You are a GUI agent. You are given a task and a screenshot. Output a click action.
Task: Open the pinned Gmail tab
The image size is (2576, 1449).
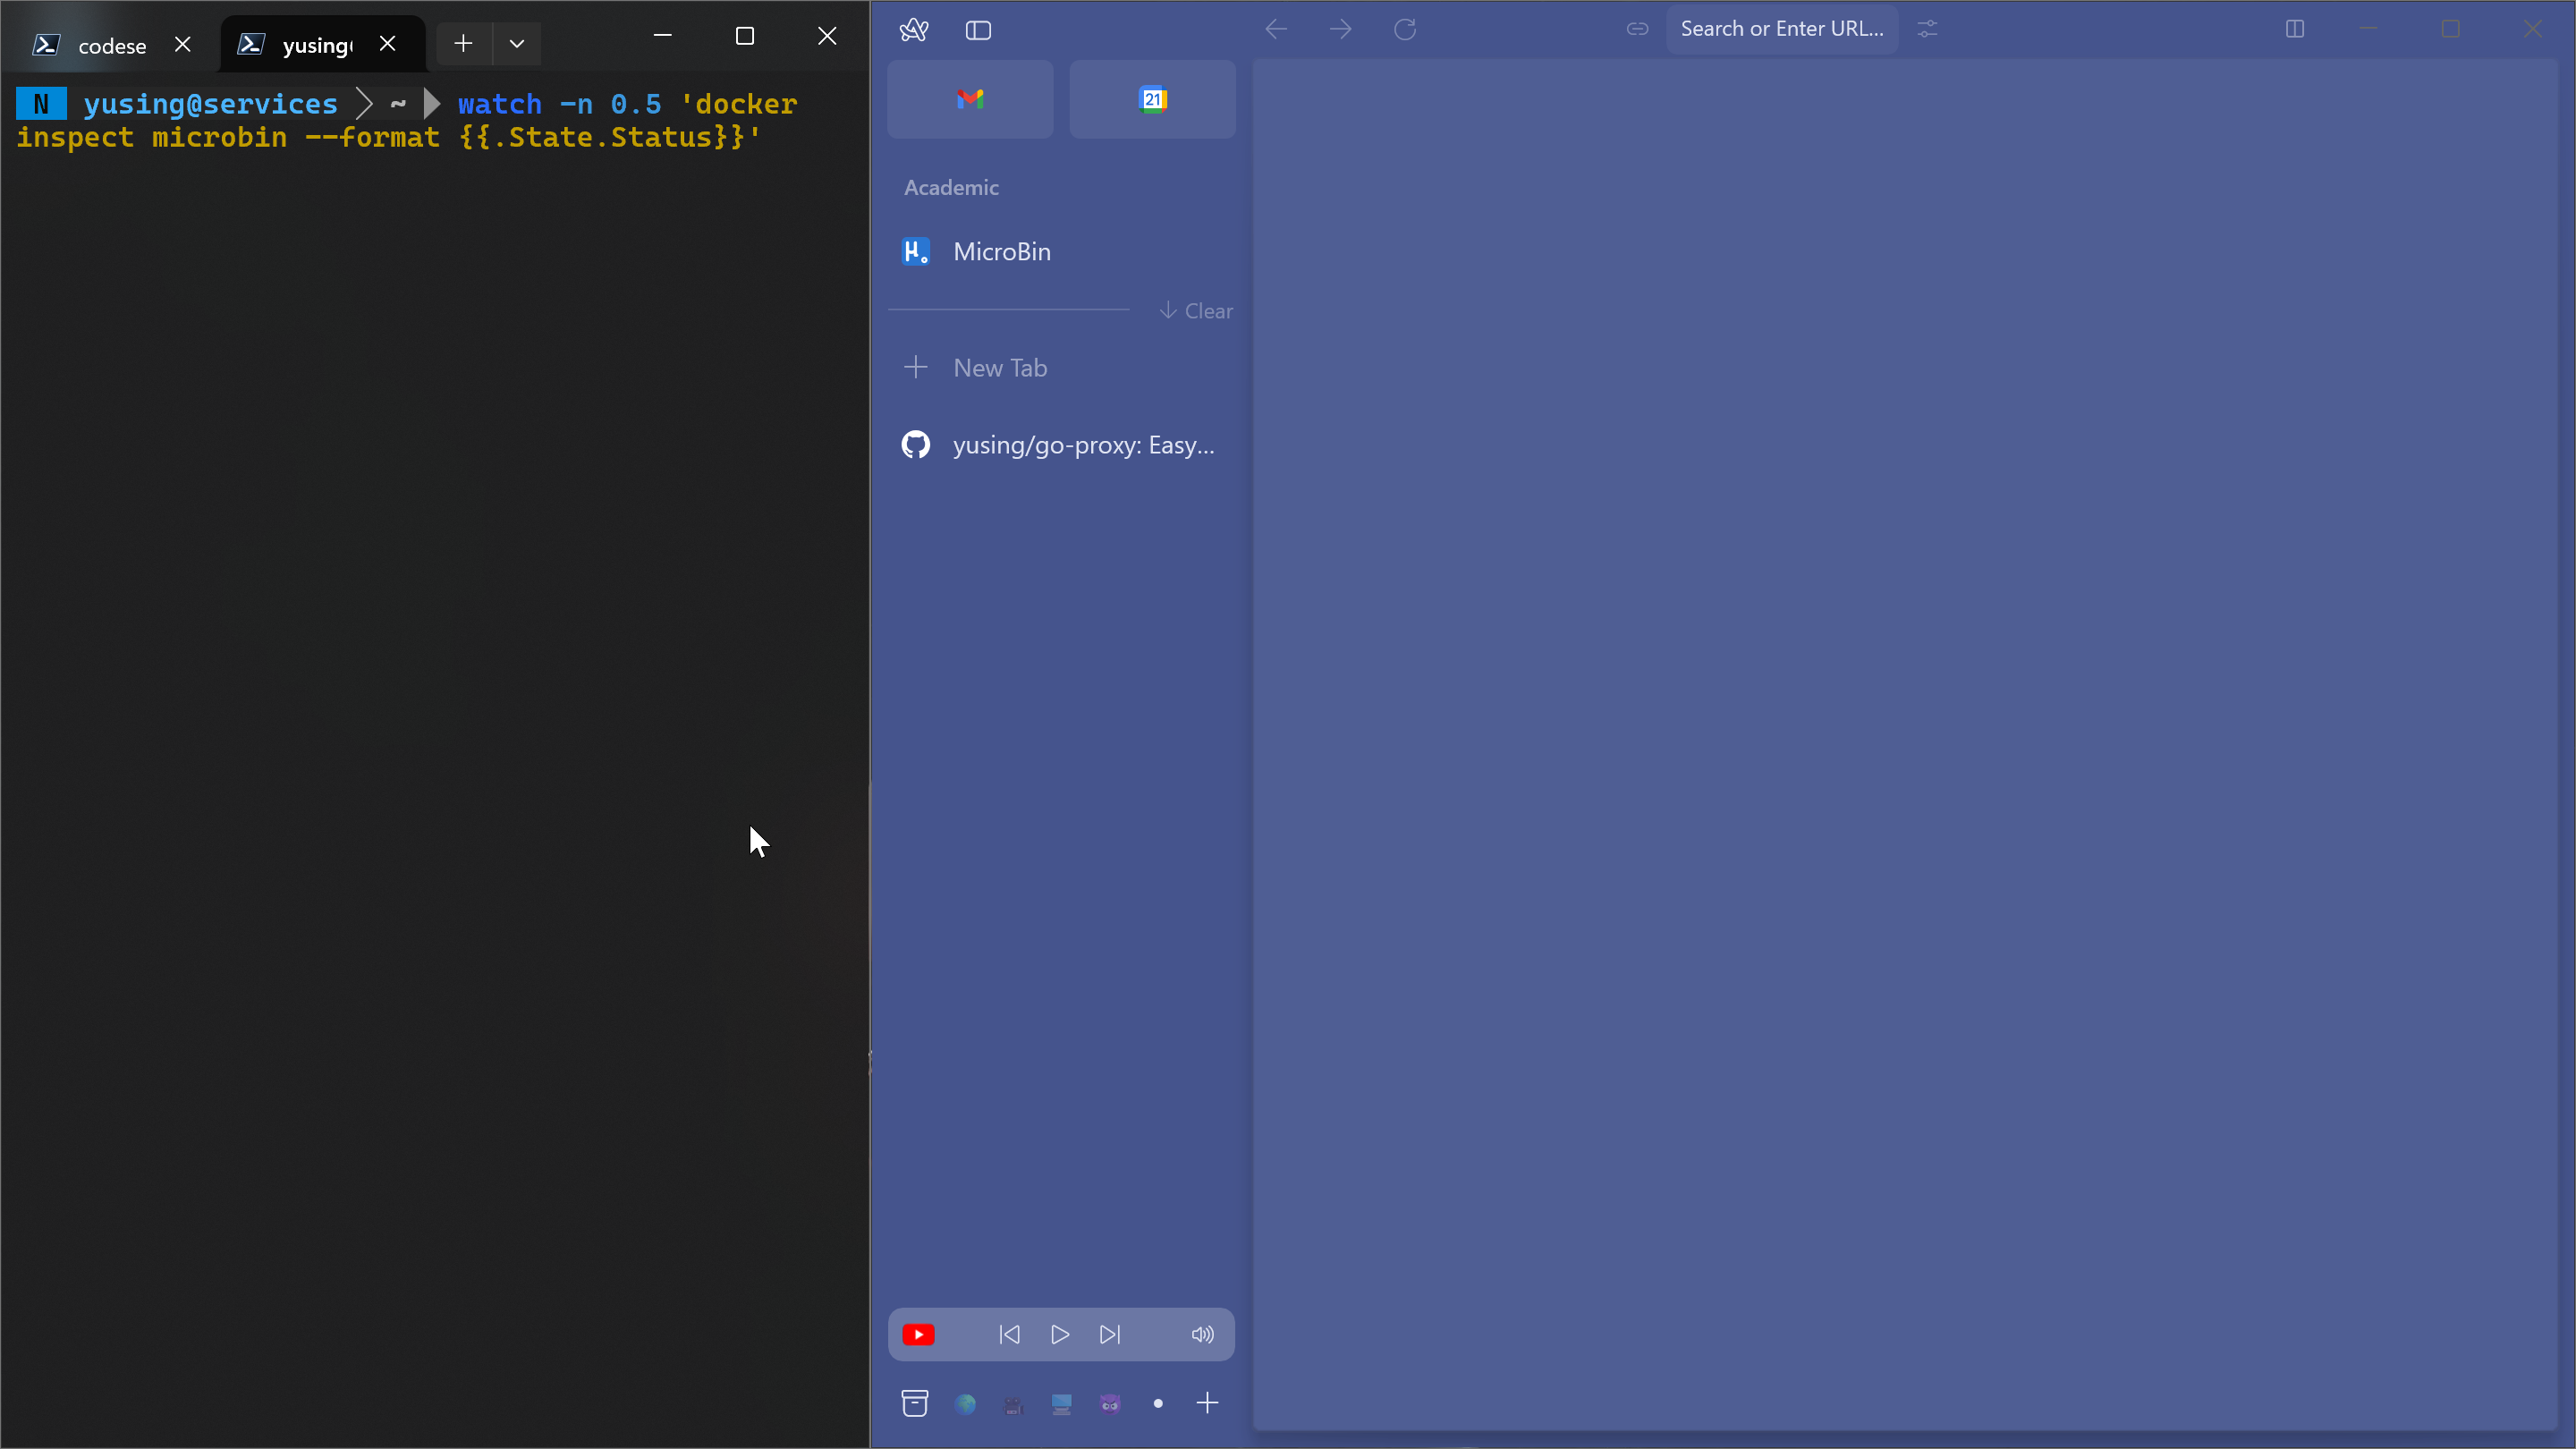tap(969, 99)
